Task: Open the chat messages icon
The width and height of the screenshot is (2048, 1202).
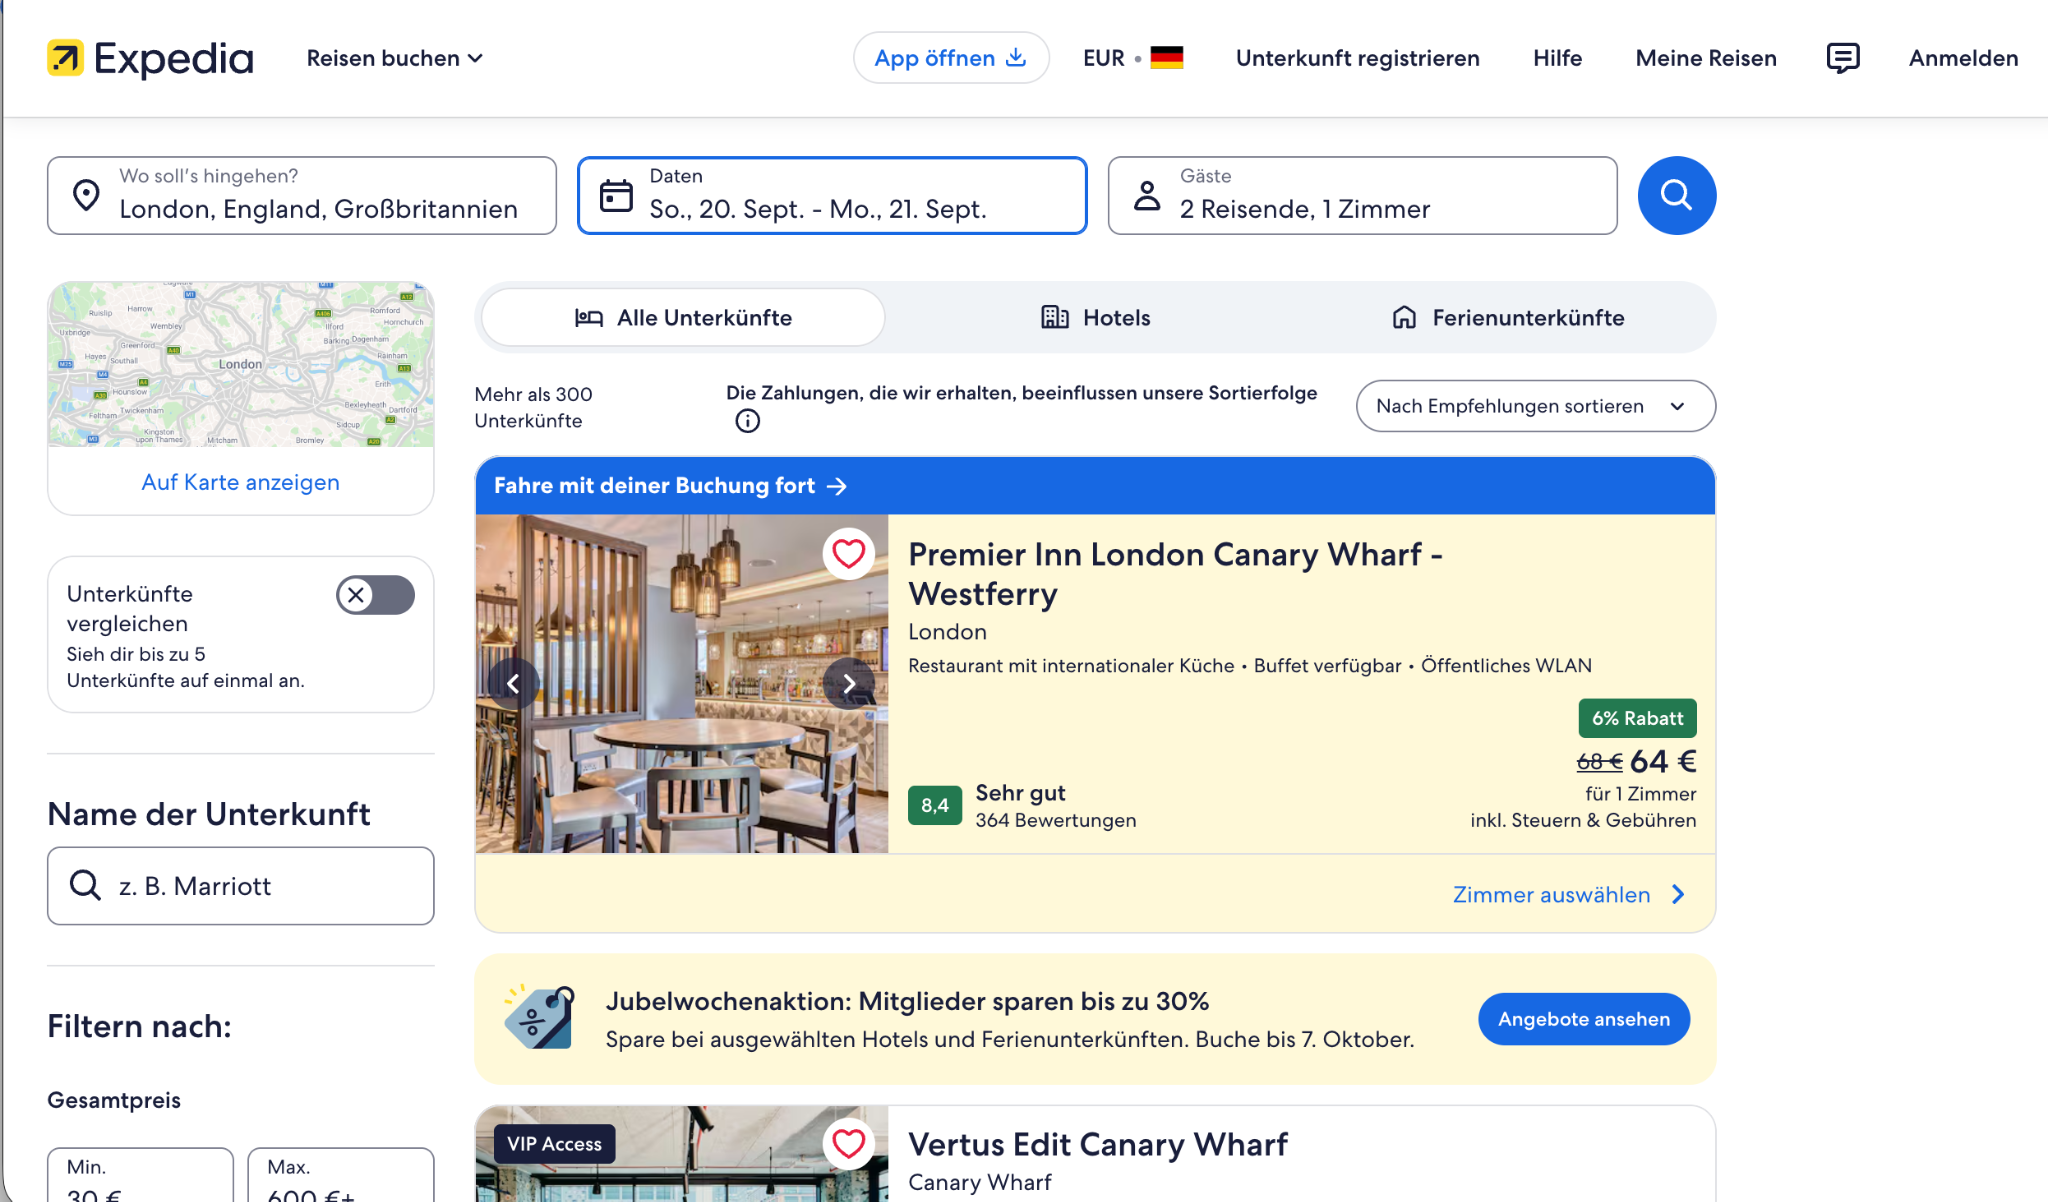Action: point(1842,58)
